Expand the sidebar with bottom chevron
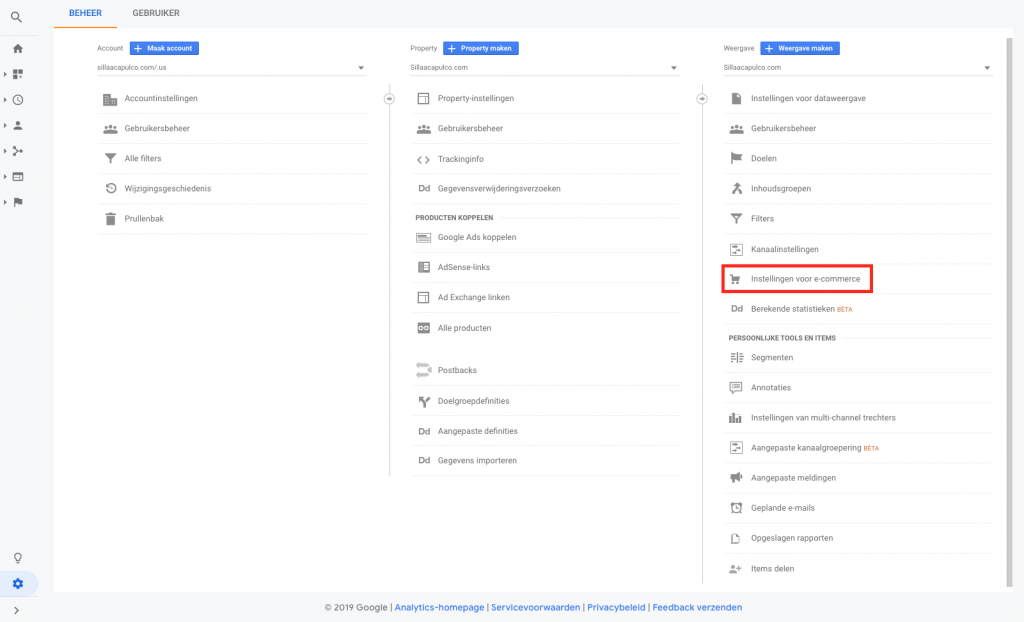Image resolution: width=1024 pixels, height=622 pixels. (x=16, y=611)
